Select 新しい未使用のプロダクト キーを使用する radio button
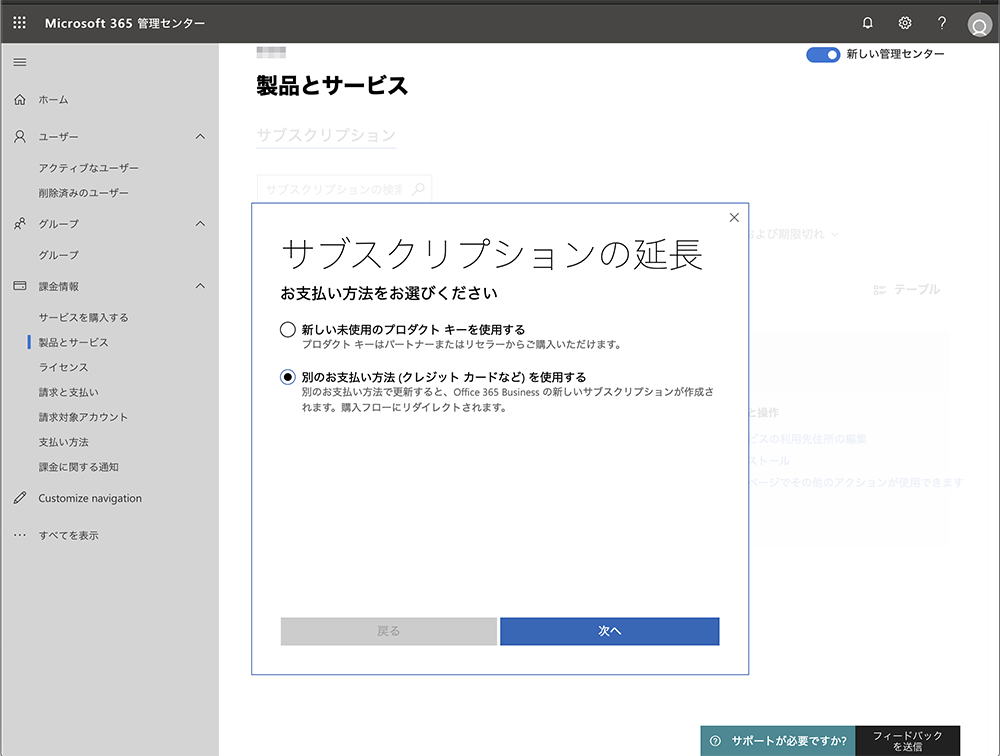This screenshot has width=1000, height=756. 288,329
